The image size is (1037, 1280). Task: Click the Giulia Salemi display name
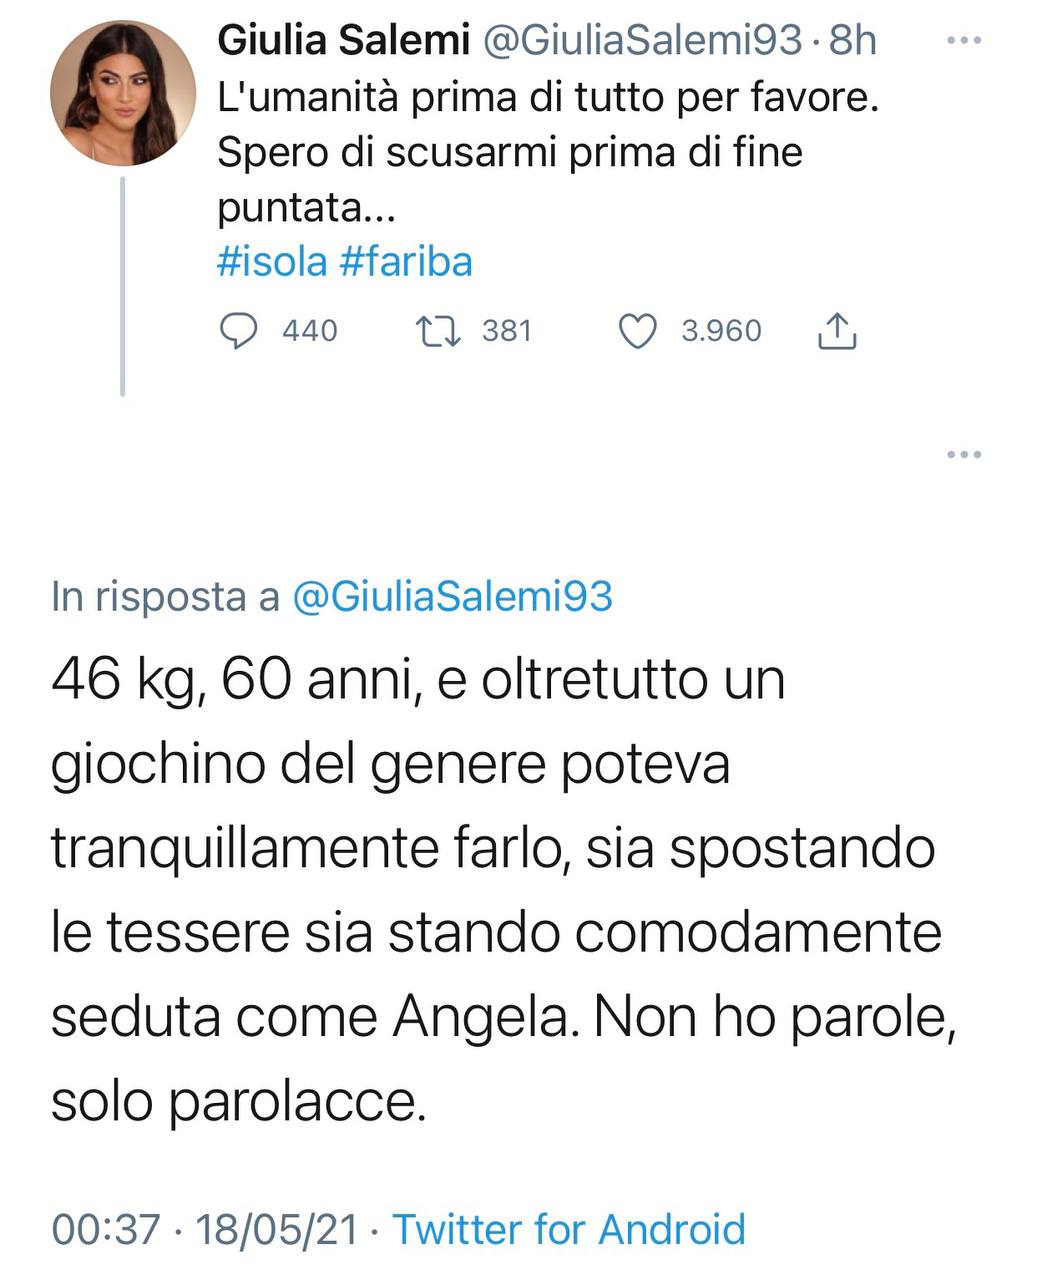(x=343, y=41)
